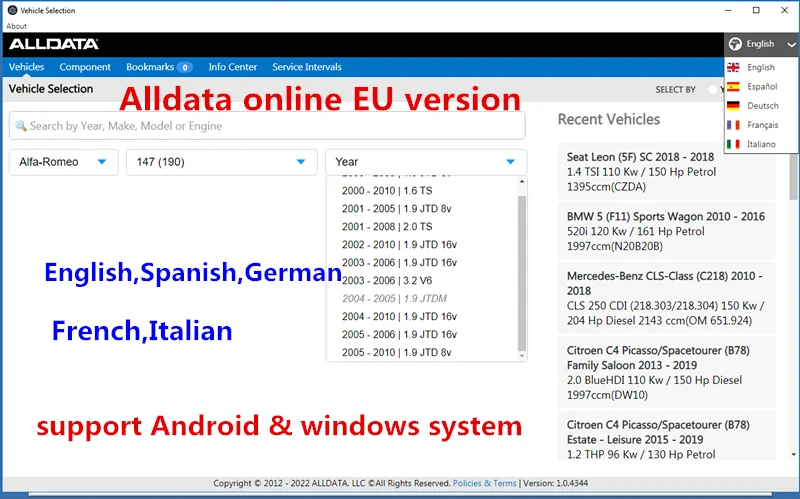Open the Service Intervals tab
Image resolution: width=800 pixels, height=499 pixels.
[307, 67]
